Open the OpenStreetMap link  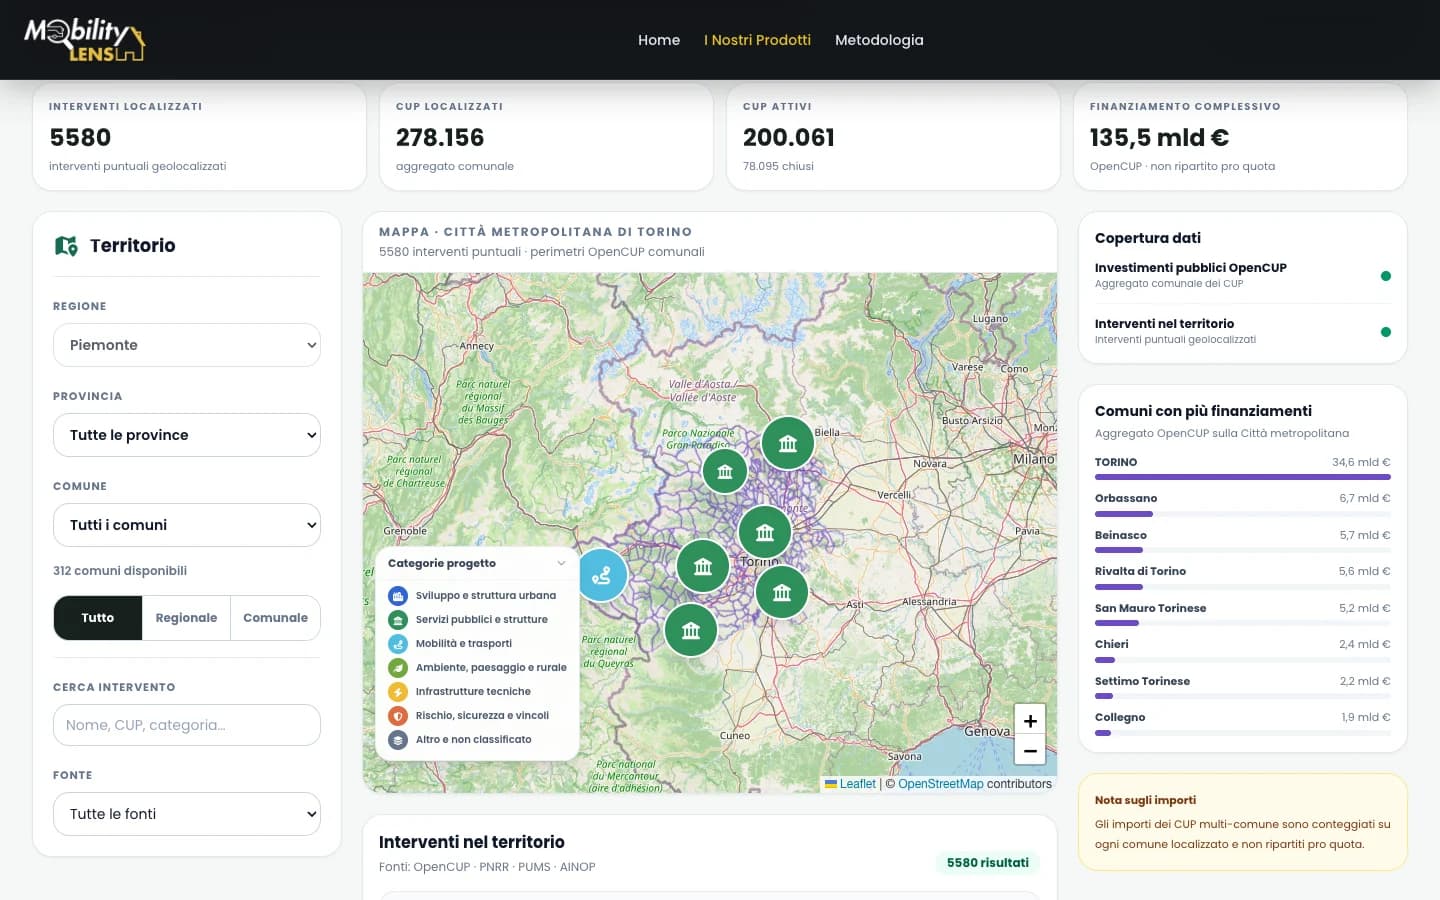click(x=941, y=784)
